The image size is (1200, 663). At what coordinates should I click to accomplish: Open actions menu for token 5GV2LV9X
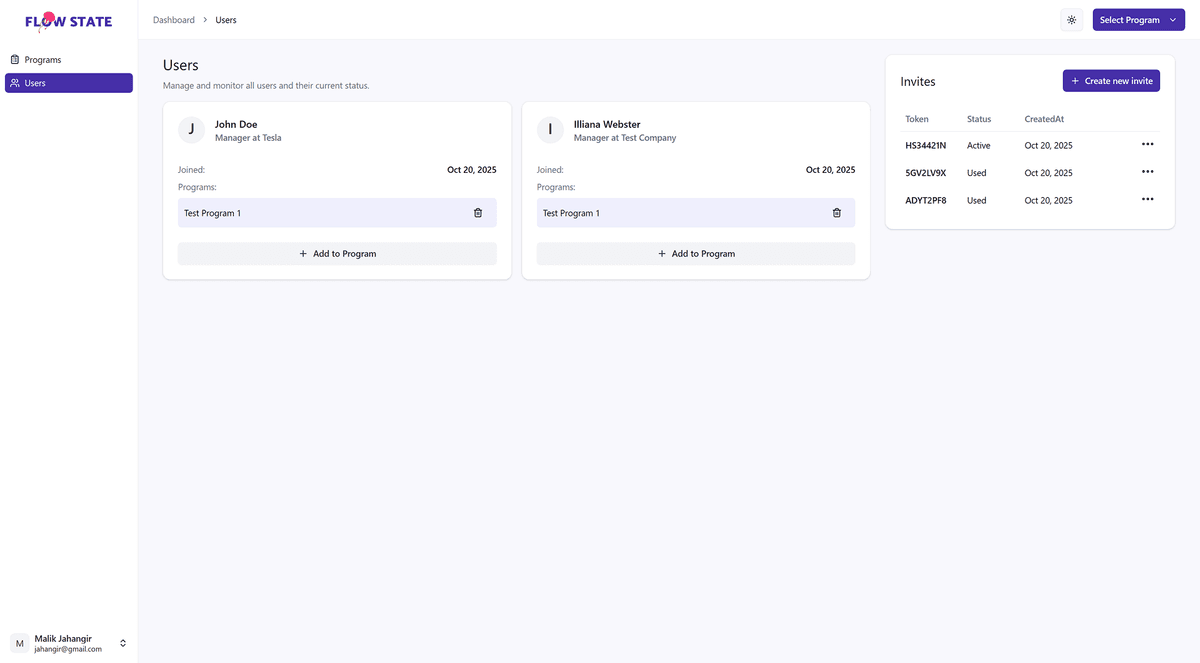coord(1147,172)
